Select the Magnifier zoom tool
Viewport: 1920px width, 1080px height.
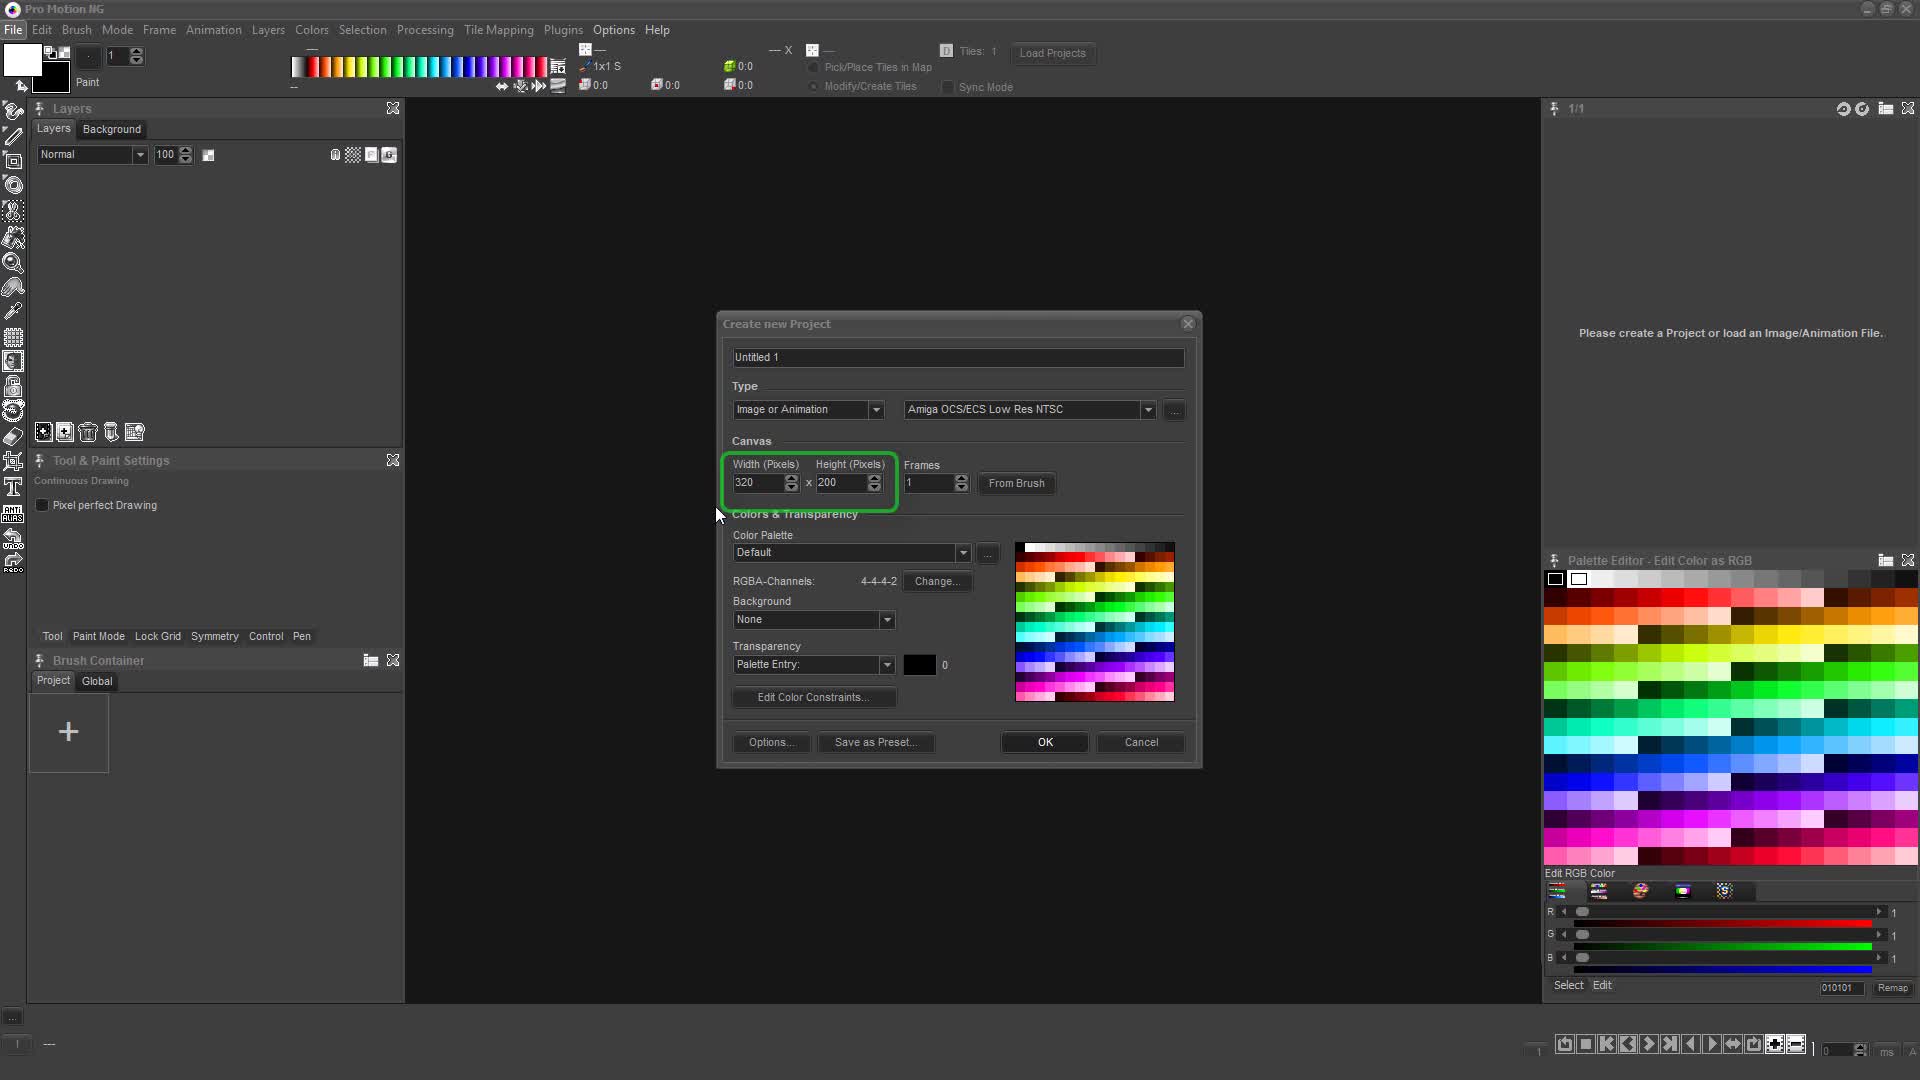pos(13,263)
